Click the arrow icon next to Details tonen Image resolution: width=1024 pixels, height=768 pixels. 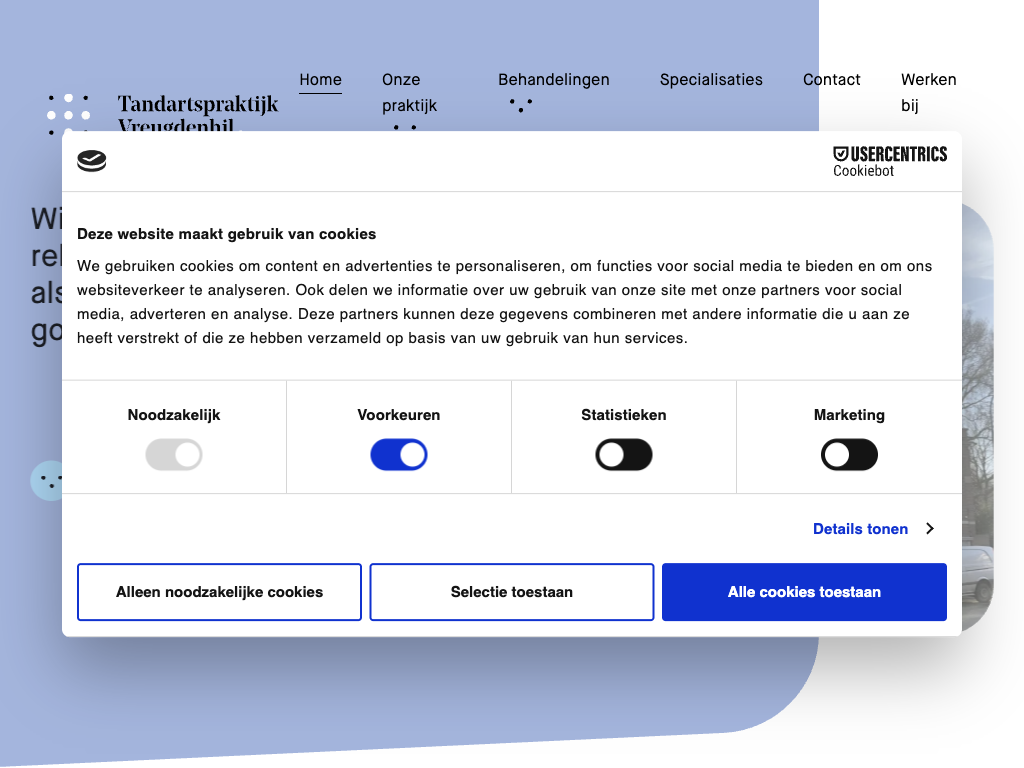[x=929, y=529]
